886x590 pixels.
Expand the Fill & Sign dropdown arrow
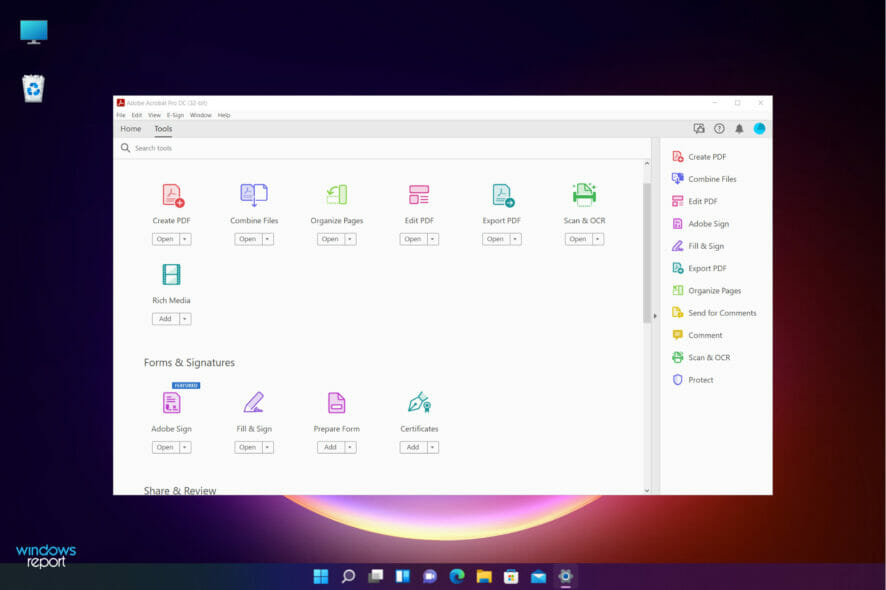pyautogui.click(x=267, y=447)
